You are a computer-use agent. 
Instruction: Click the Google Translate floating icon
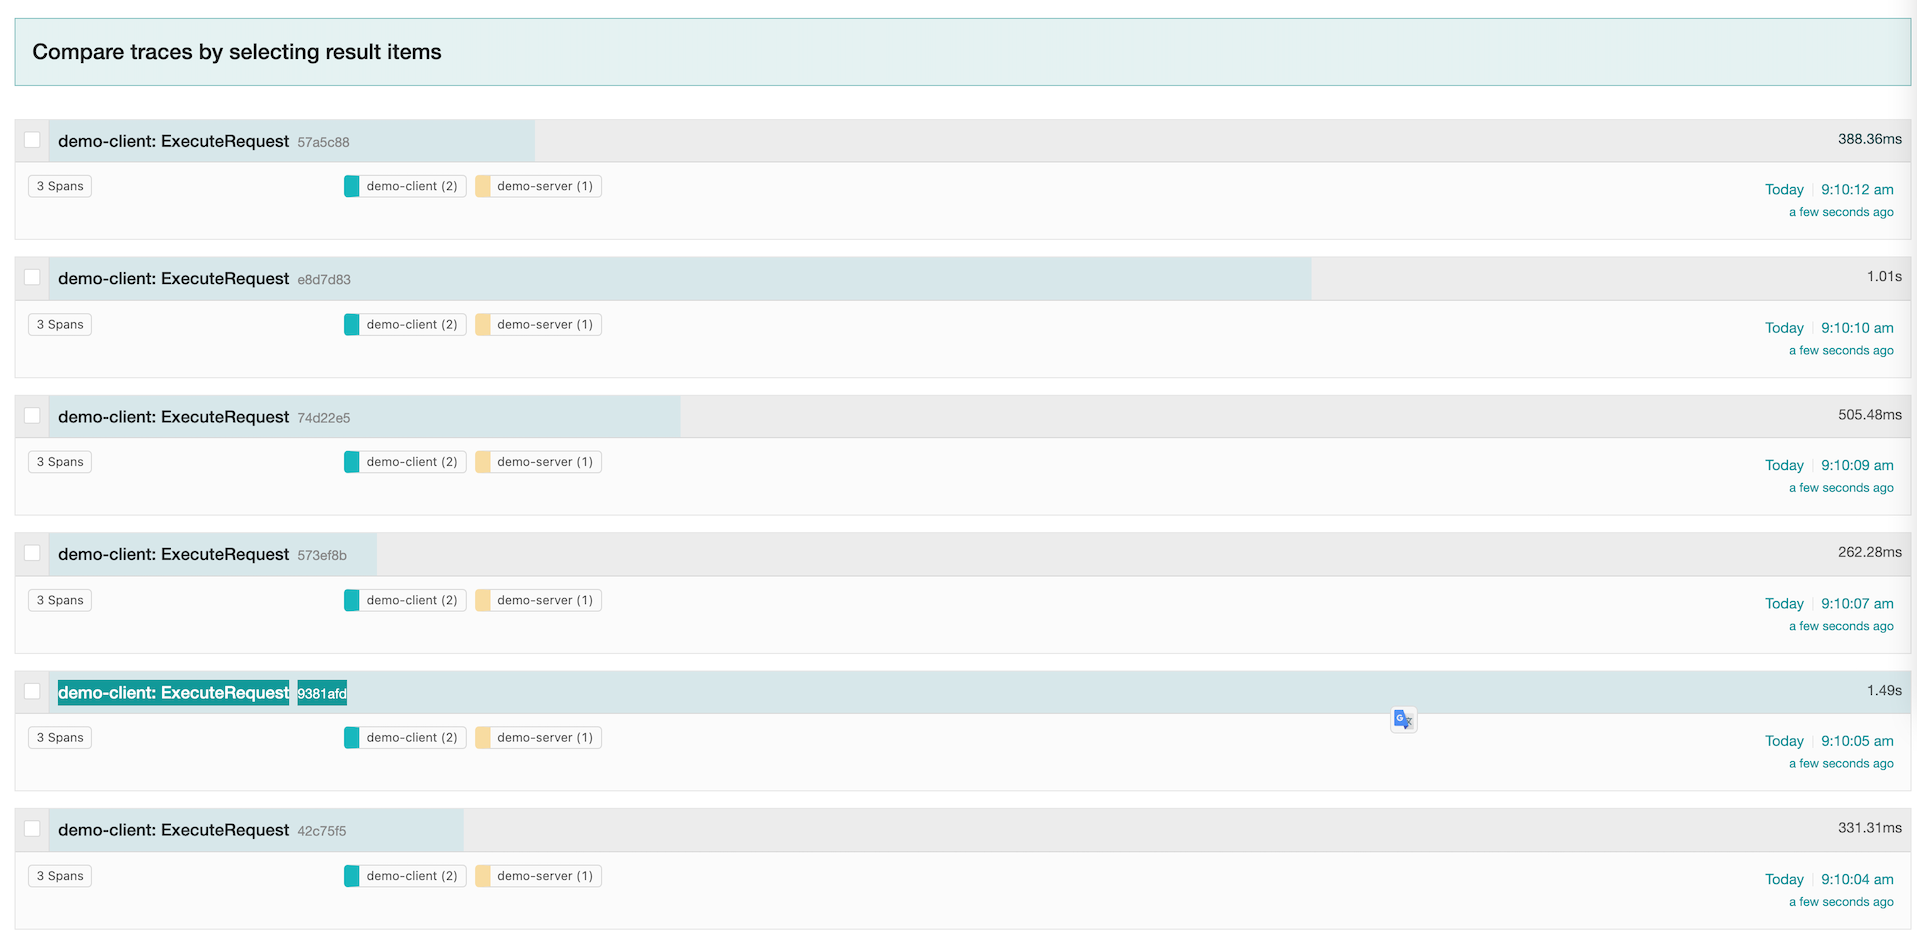1403,719
